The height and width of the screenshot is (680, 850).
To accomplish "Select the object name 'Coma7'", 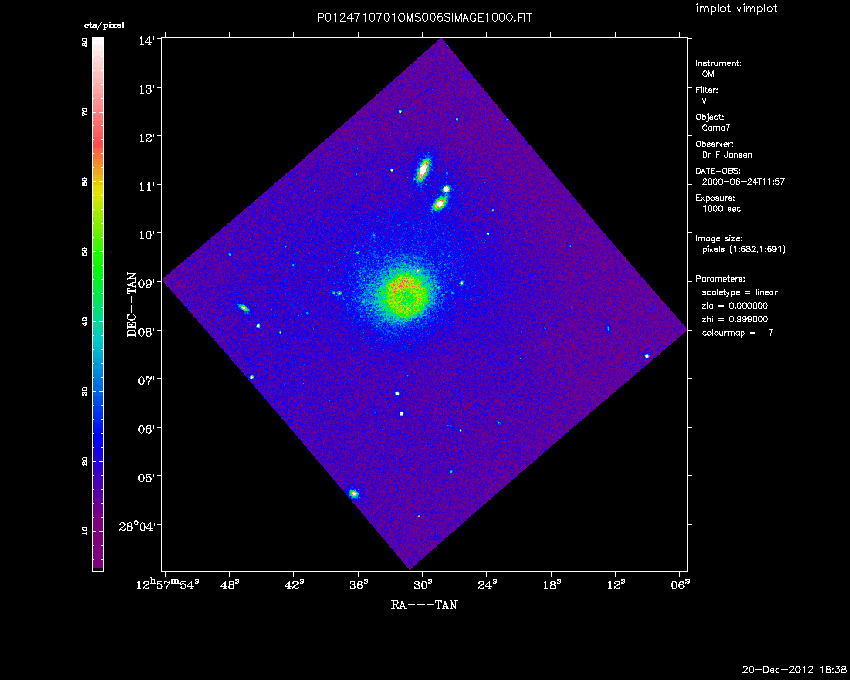I will [x=716, y=128].
